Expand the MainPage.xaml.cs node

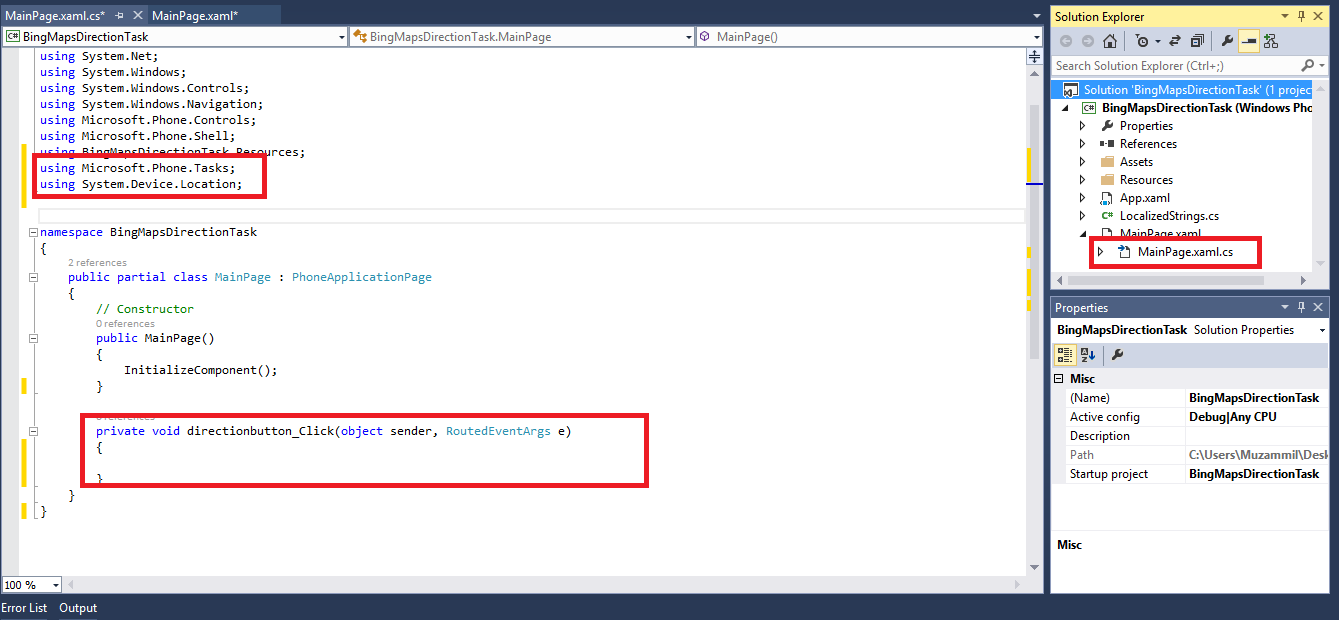click(1100, 252)
